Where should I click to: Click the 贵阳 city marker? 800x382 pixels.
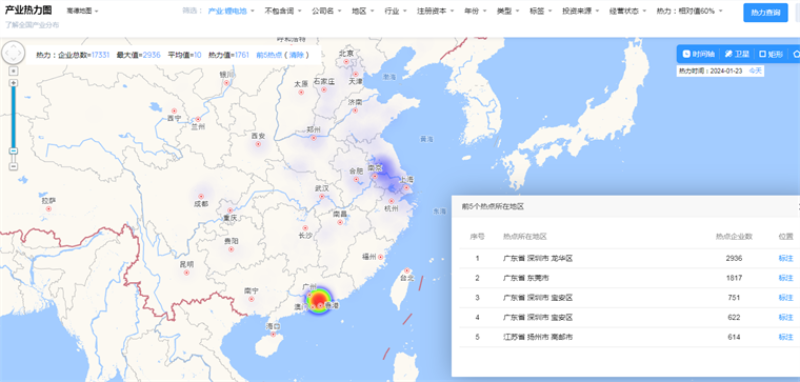(231, 249)
